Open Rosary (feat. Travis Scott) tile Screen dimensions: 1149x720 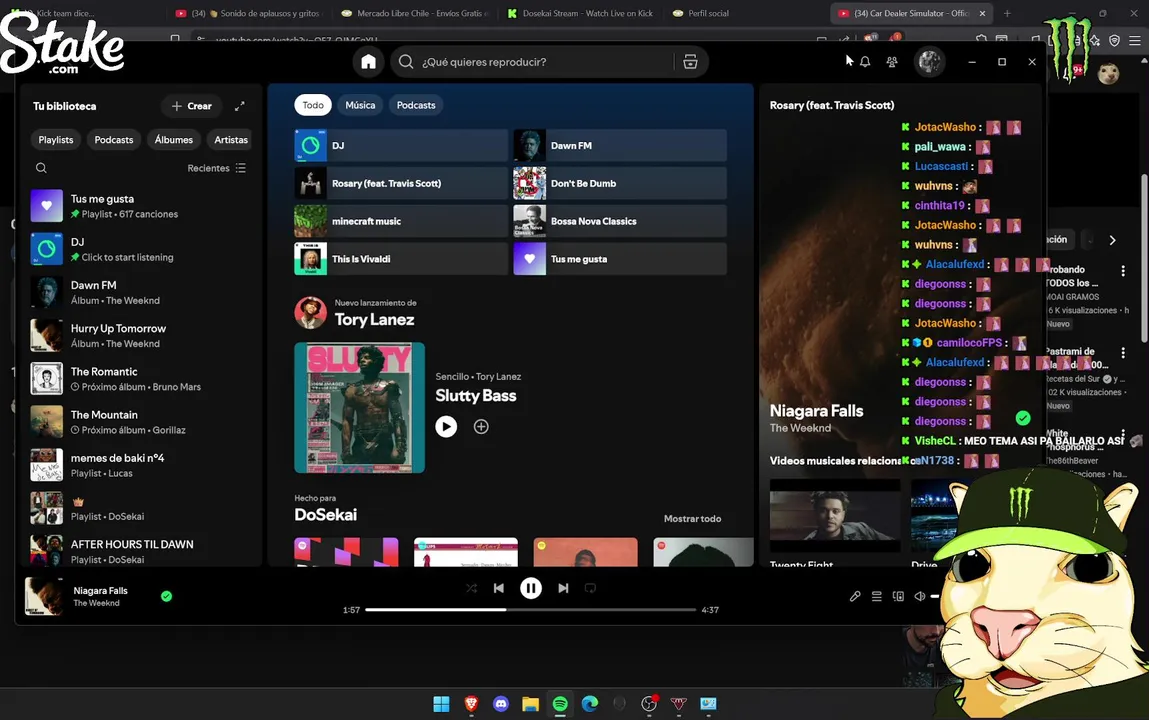(401, 183)
